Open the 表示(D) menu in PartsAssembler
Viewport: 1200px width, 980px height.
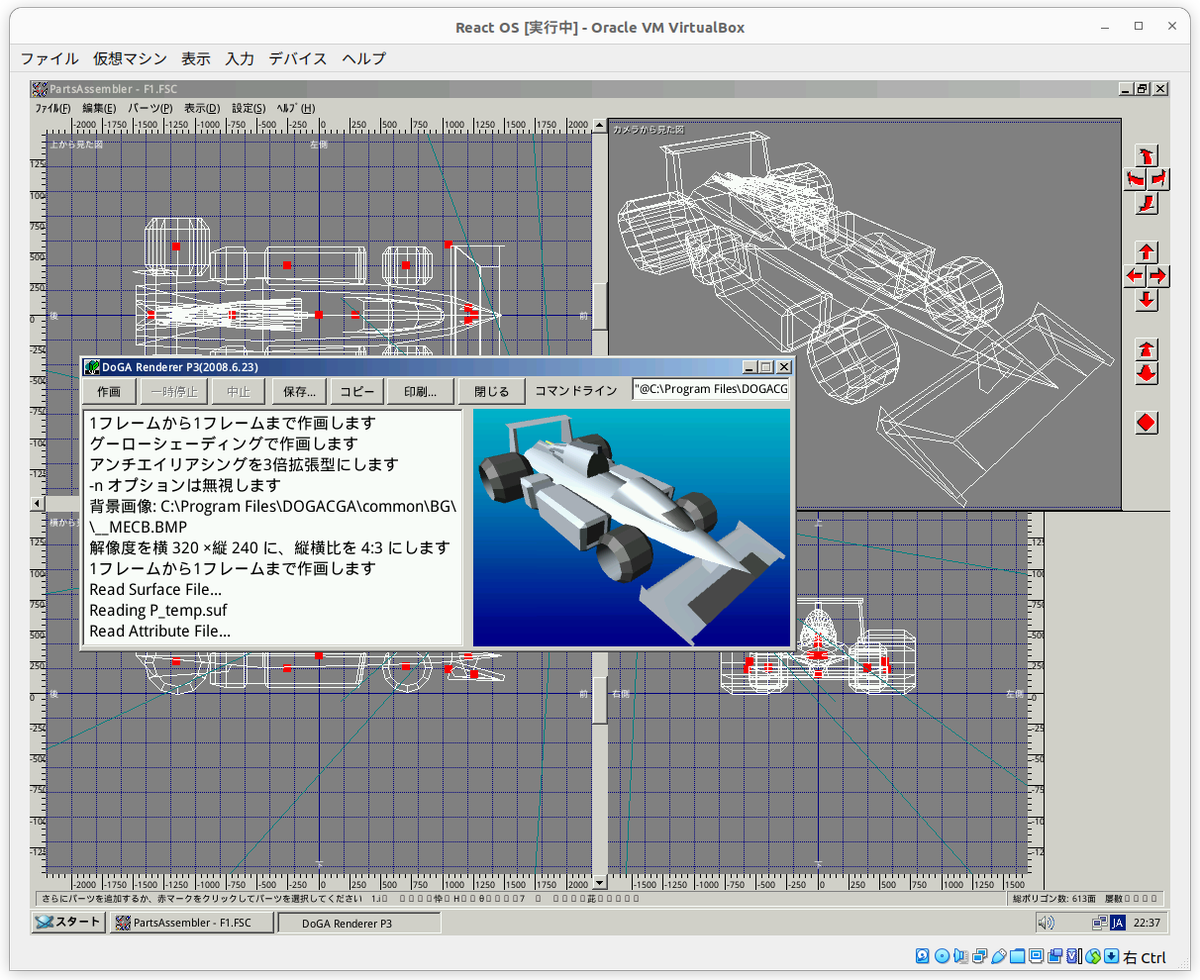point(202,108)
